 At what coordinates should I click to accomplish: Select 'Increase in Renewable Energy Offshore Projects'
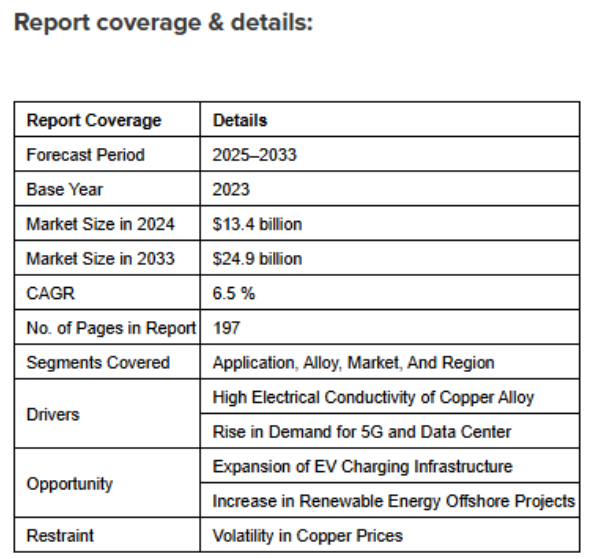click(394, 501)
